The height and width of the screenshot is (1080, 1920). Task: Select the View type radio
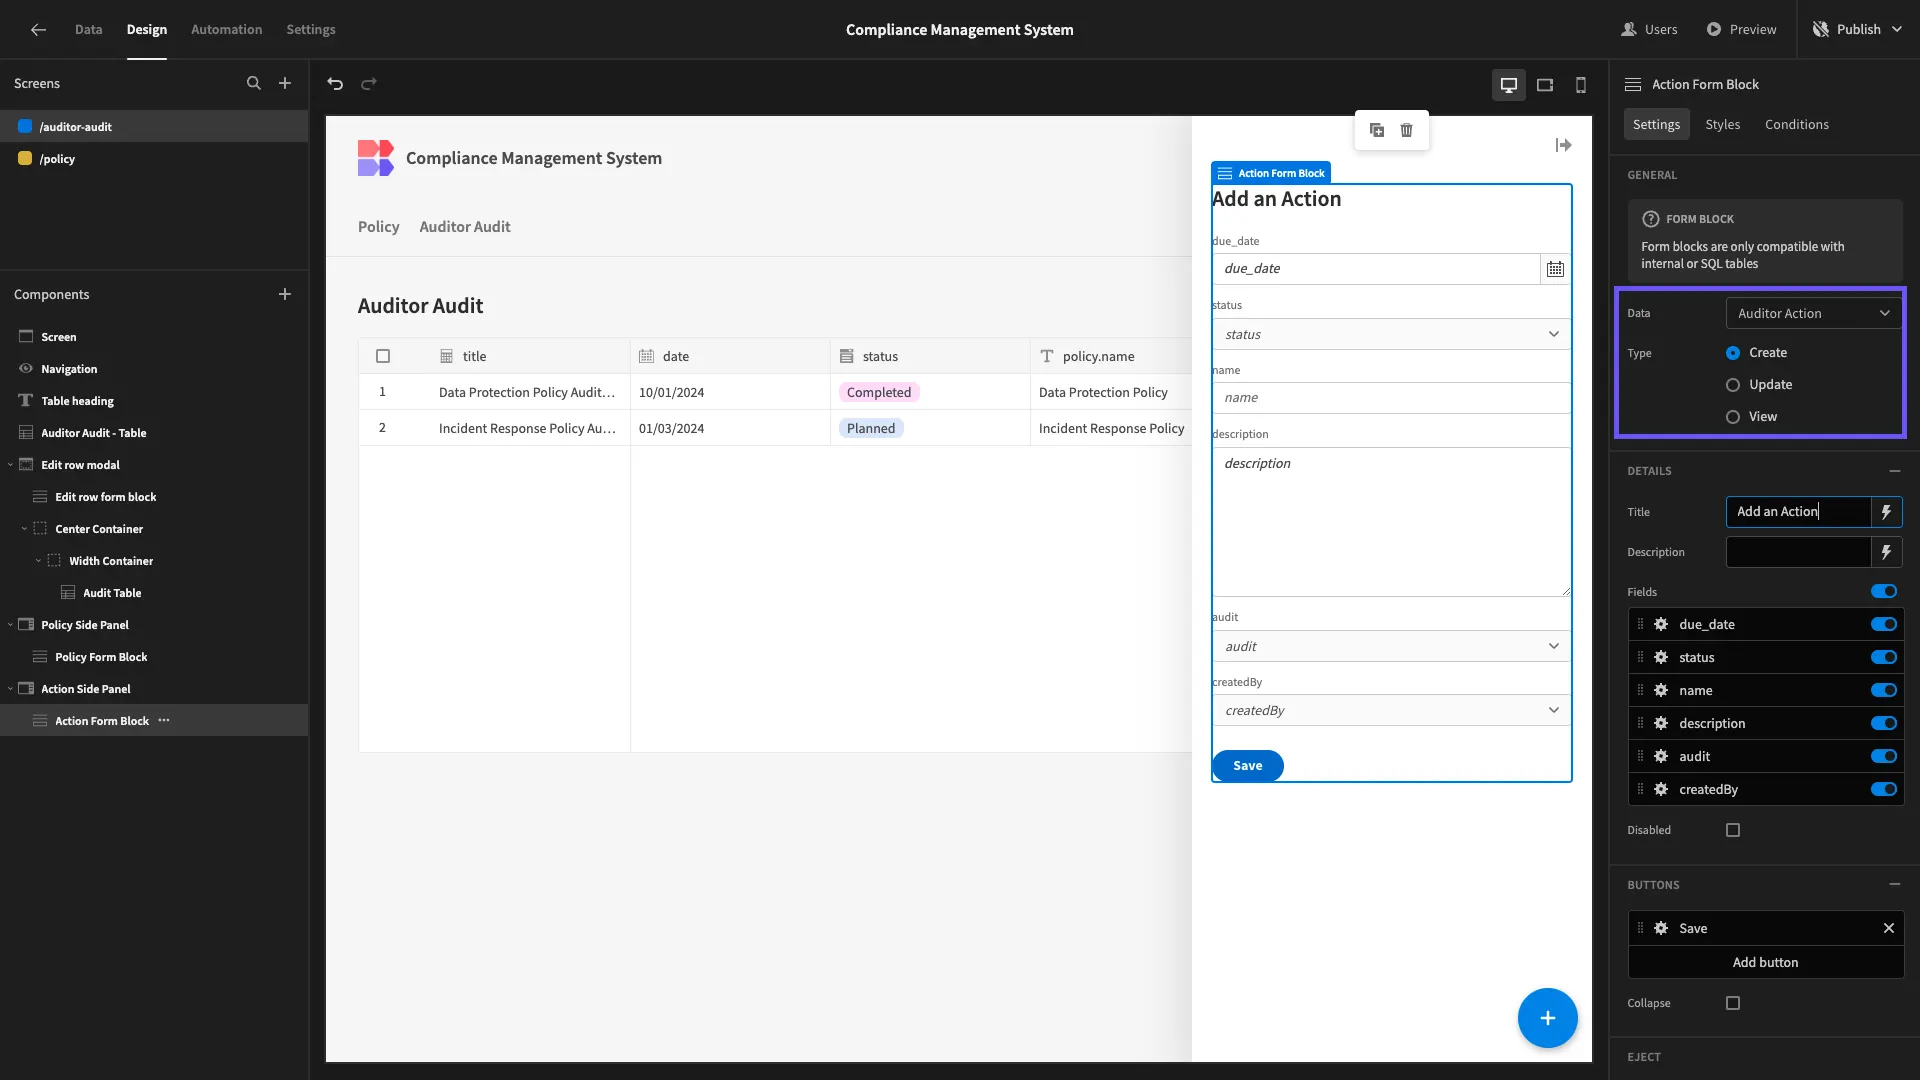point(1733,417)
